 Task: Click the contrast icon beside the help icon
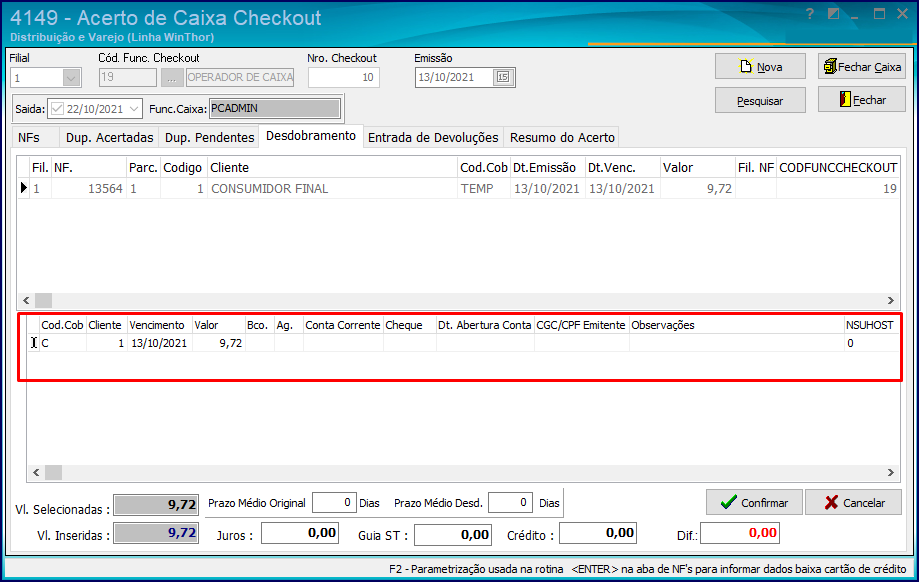coord(833,13)
